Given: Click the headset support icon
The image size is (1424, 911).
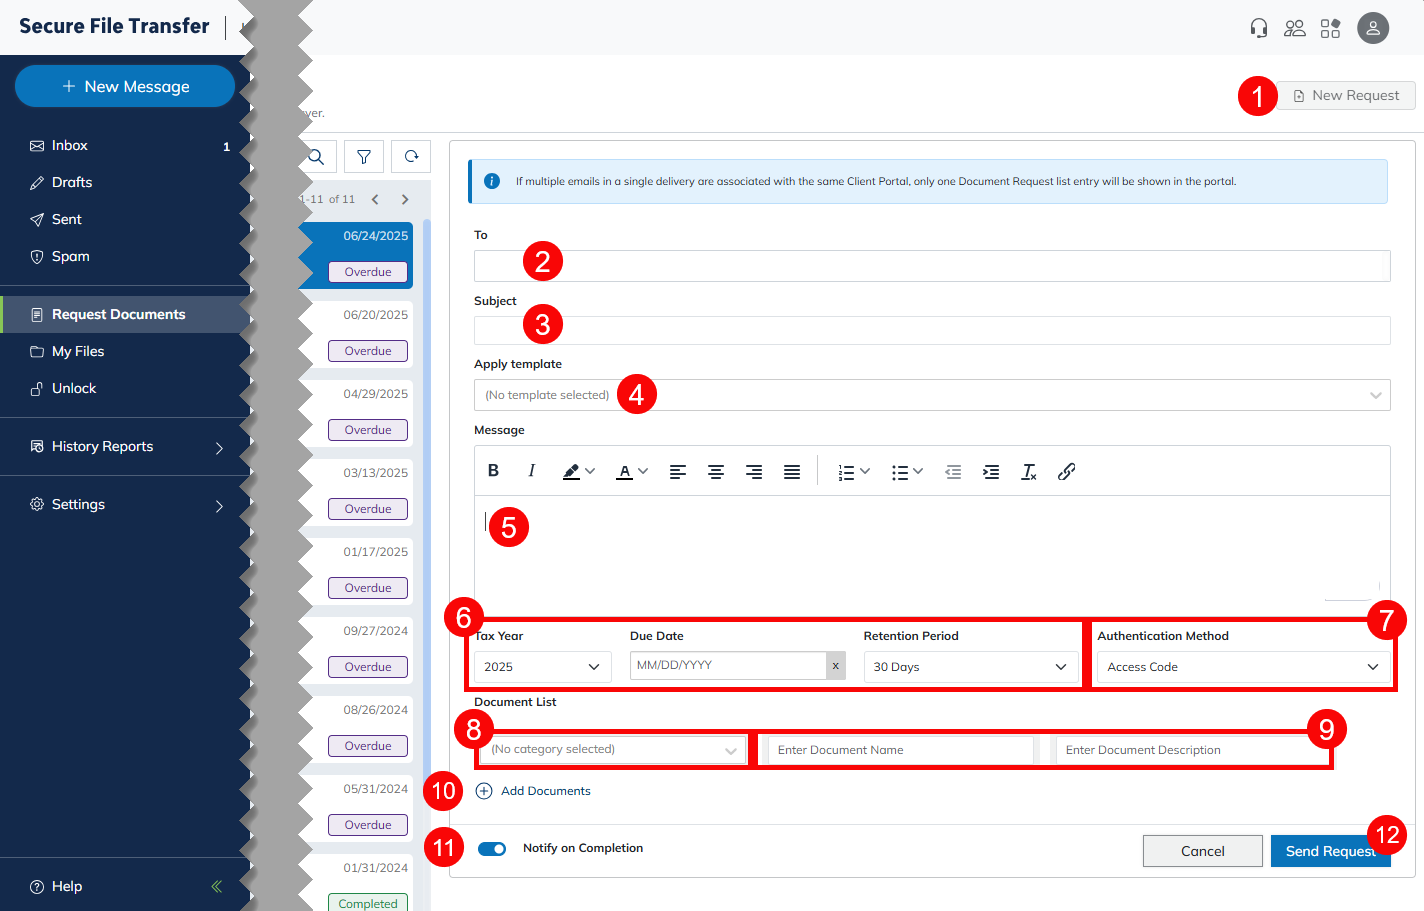Looking at the screenshot, I should coord(1259,28).
